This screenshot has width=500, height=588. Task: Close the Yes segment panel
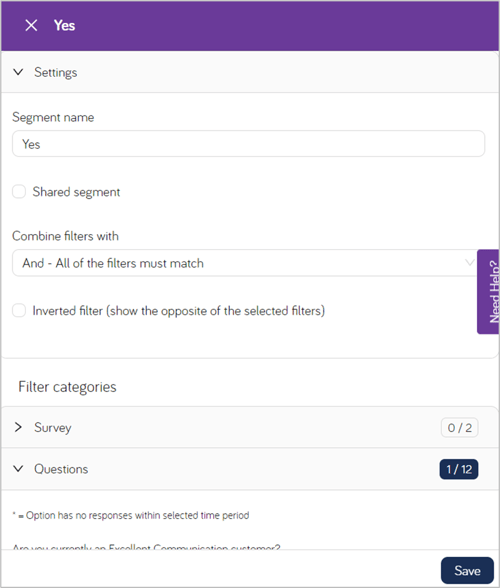31,26
